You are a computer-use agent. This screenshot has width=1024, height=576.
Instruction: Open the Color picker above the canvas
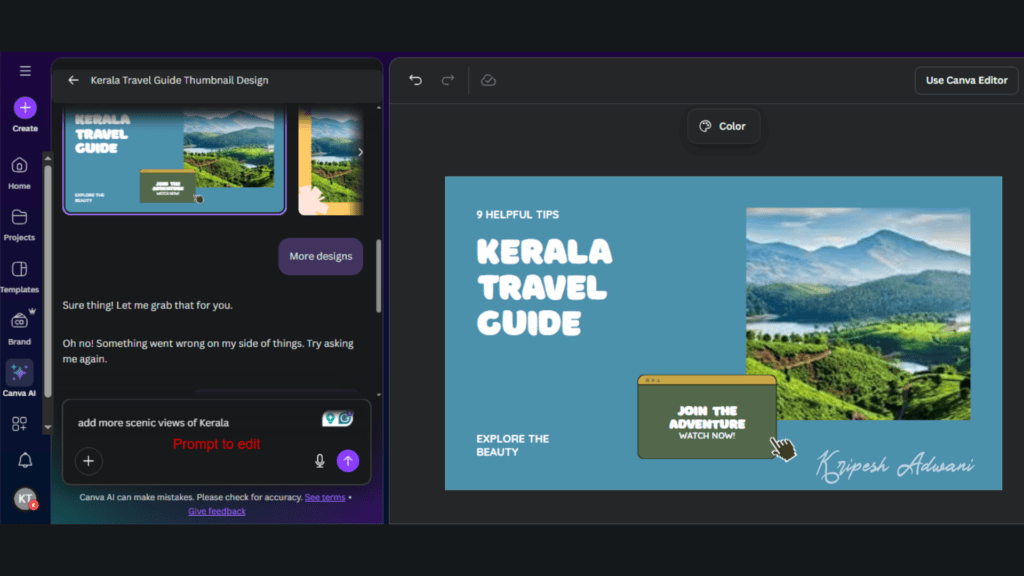pyautogui.click(x=723, y=126)
